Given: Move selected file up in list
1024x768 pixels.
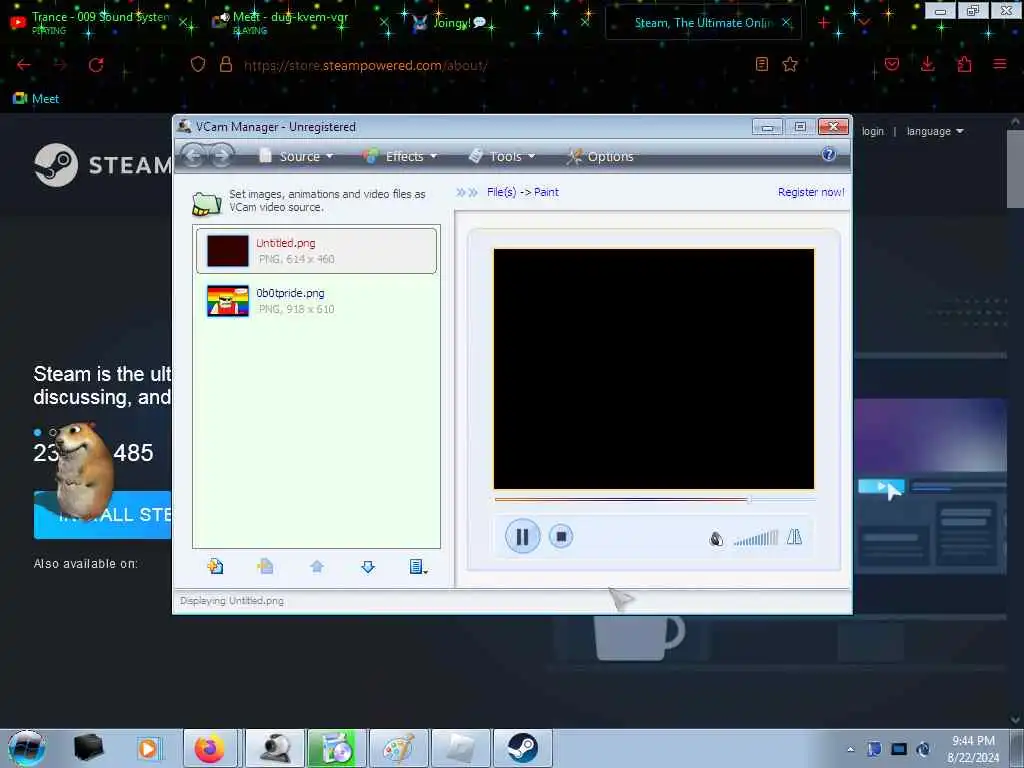Looking at the screenshot, I should pyautogui.click(x=317, y=566).
